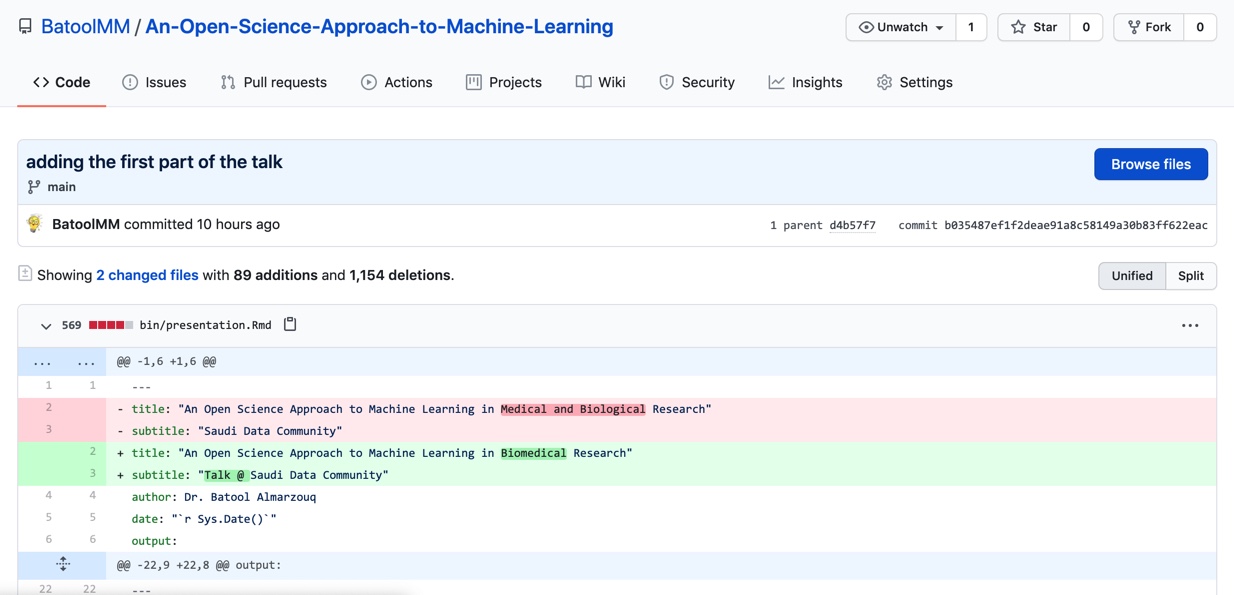Image resolution: width=1234 pixels, height=595 pixels.
Task: Click the Browse files button
Action: click(x=1150, y=164)
